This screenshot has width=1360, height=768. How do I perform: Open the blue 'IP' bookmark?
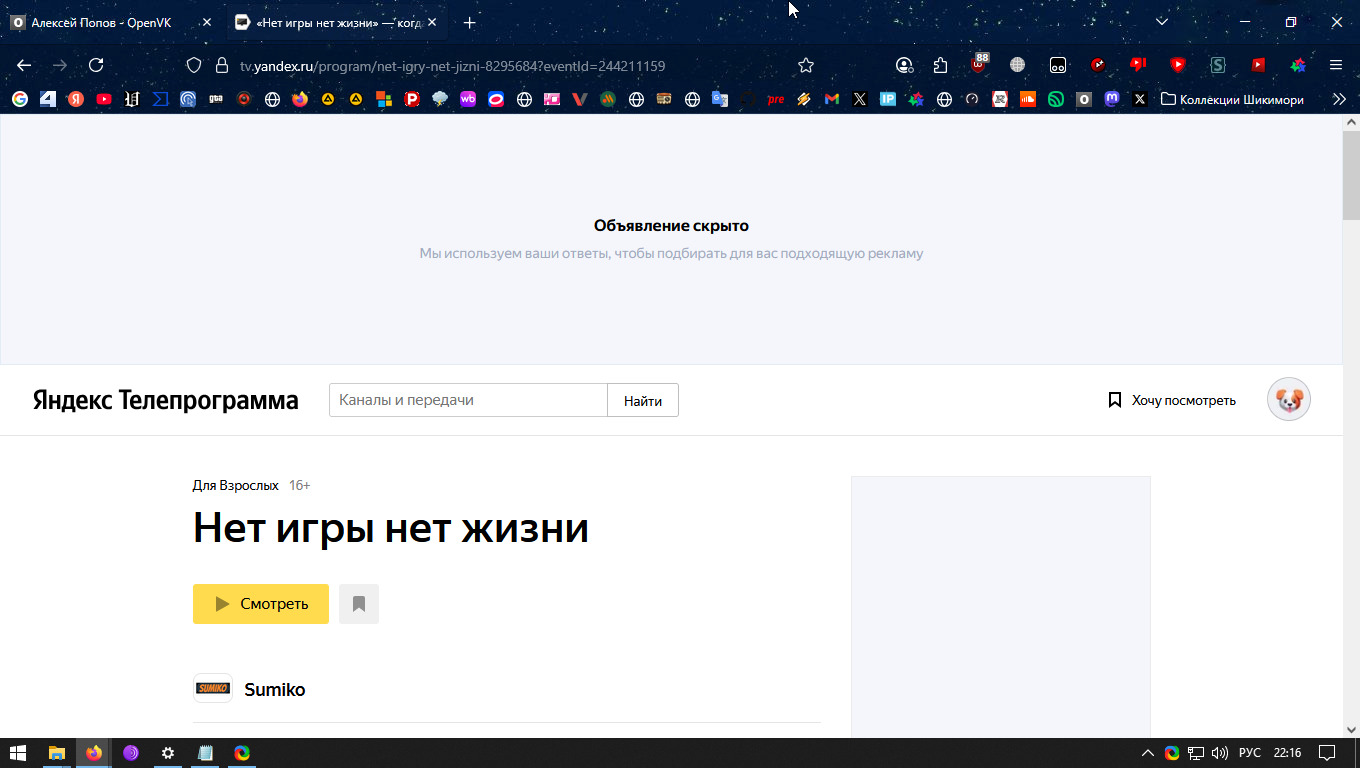click(x=888, y=99)
